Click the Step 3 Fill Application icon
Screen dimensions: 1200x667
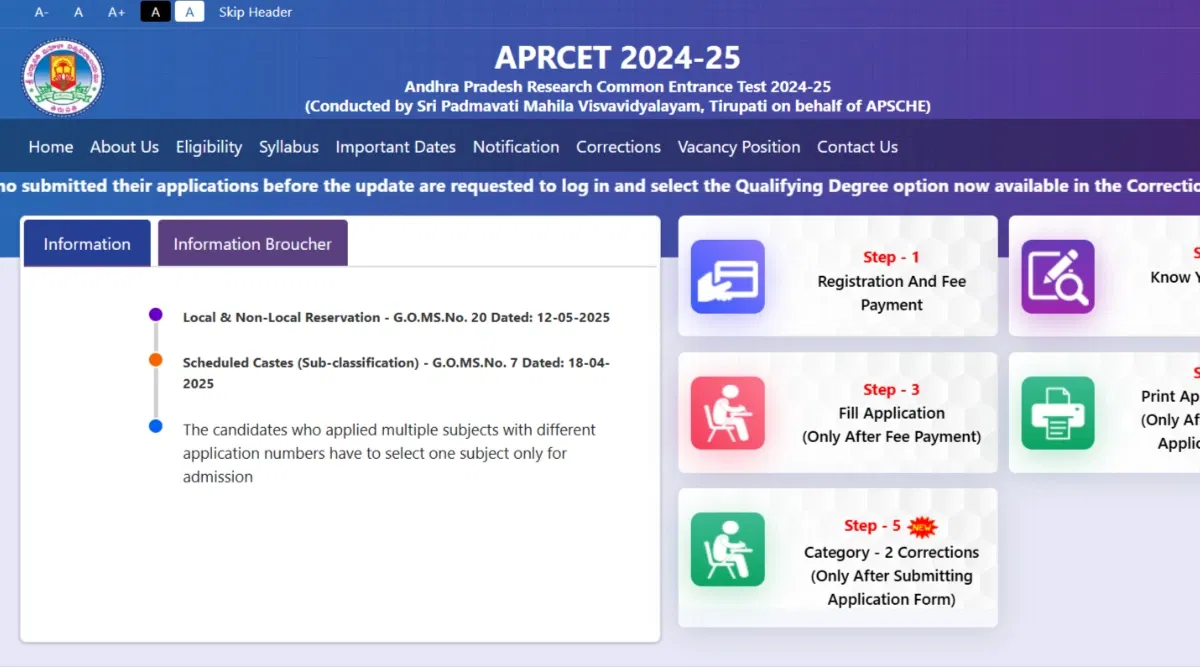coord(727,413)
